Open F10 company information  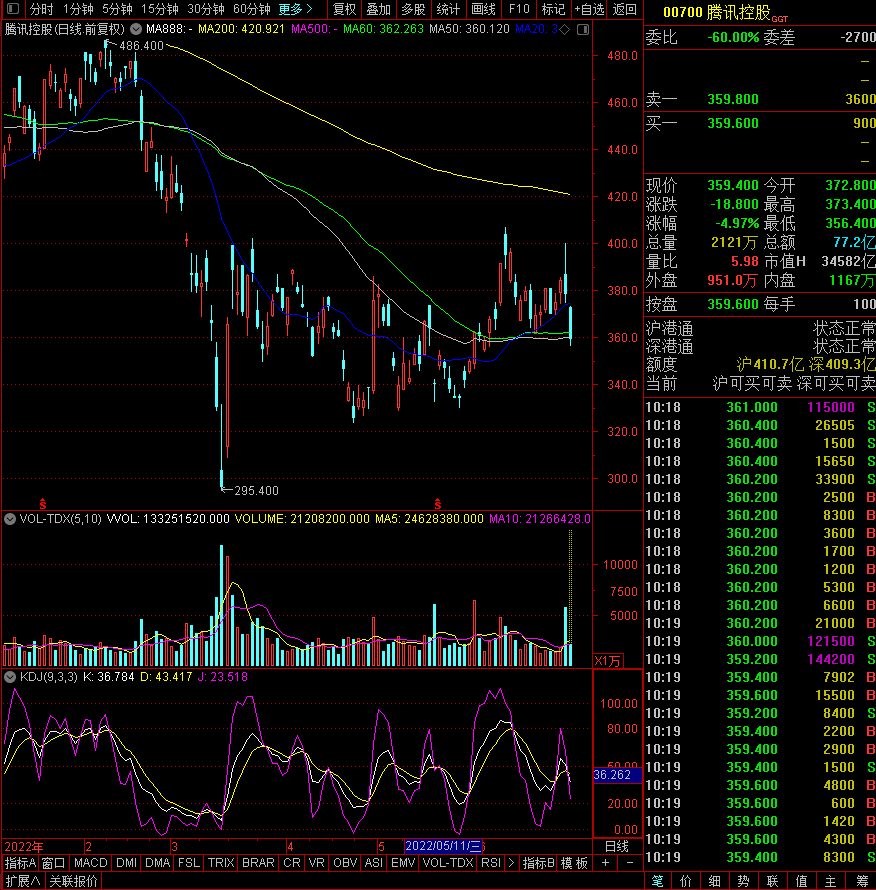(x=519, y=9)
